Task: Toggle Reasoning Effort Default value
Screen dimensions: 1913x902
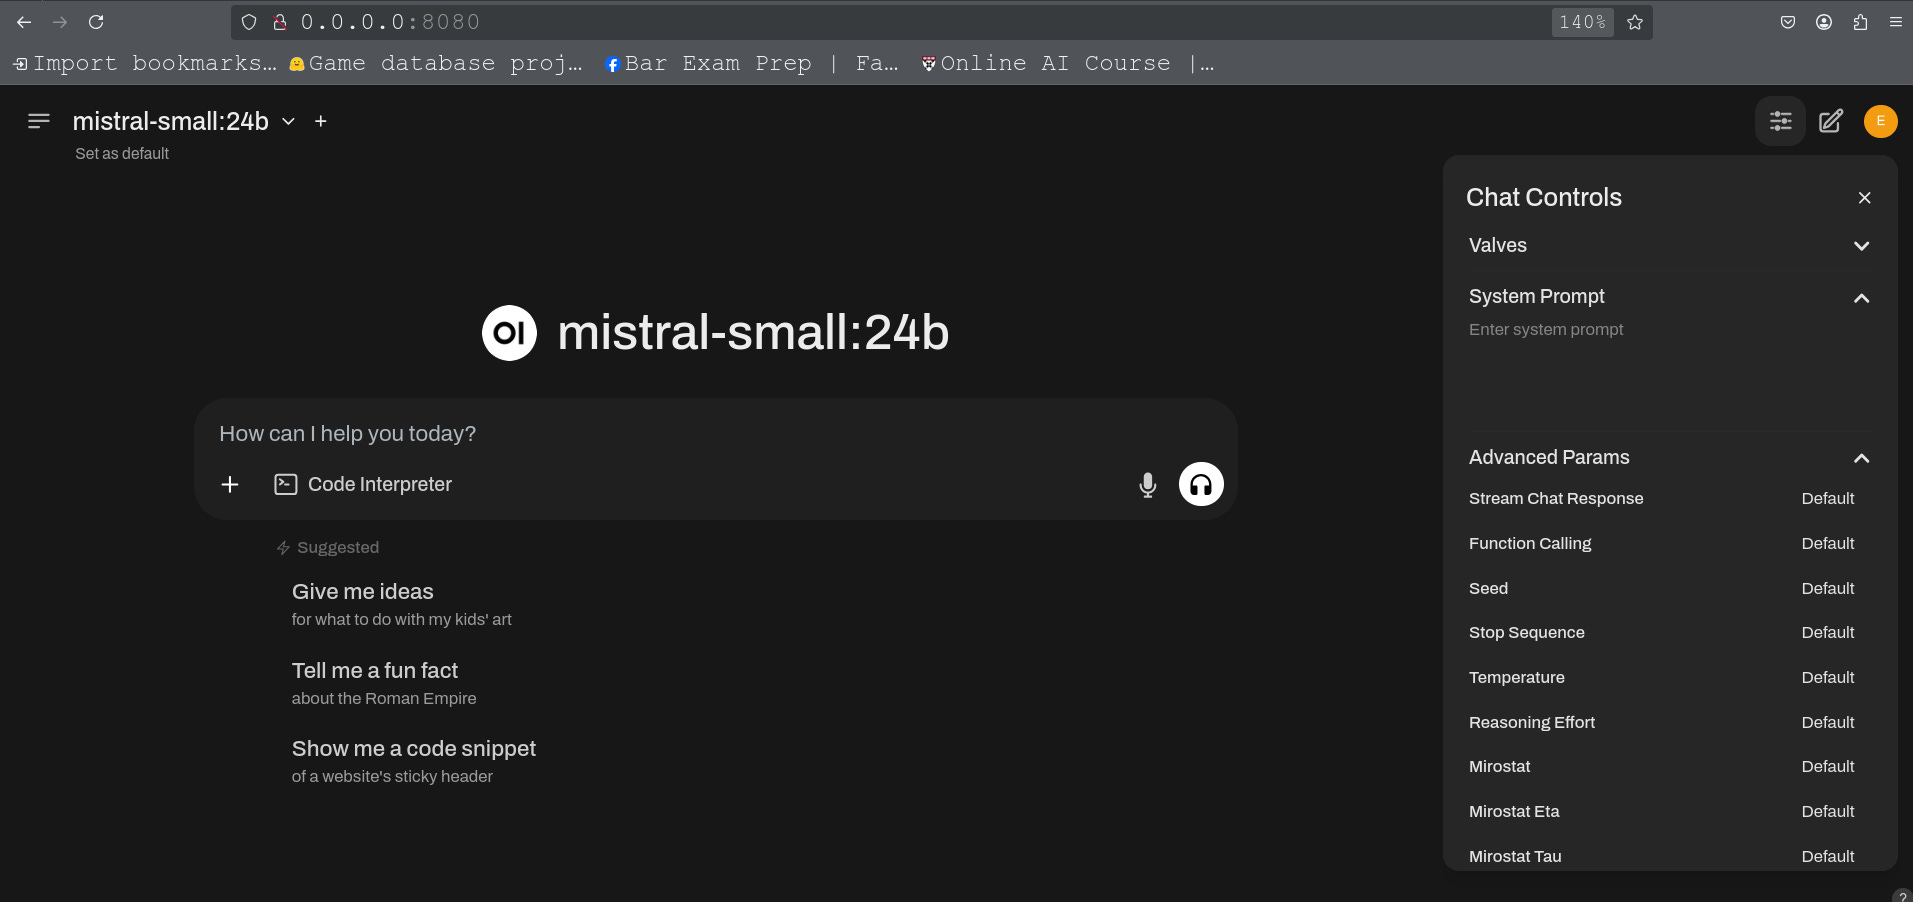Action: (x=1828, y=722)
